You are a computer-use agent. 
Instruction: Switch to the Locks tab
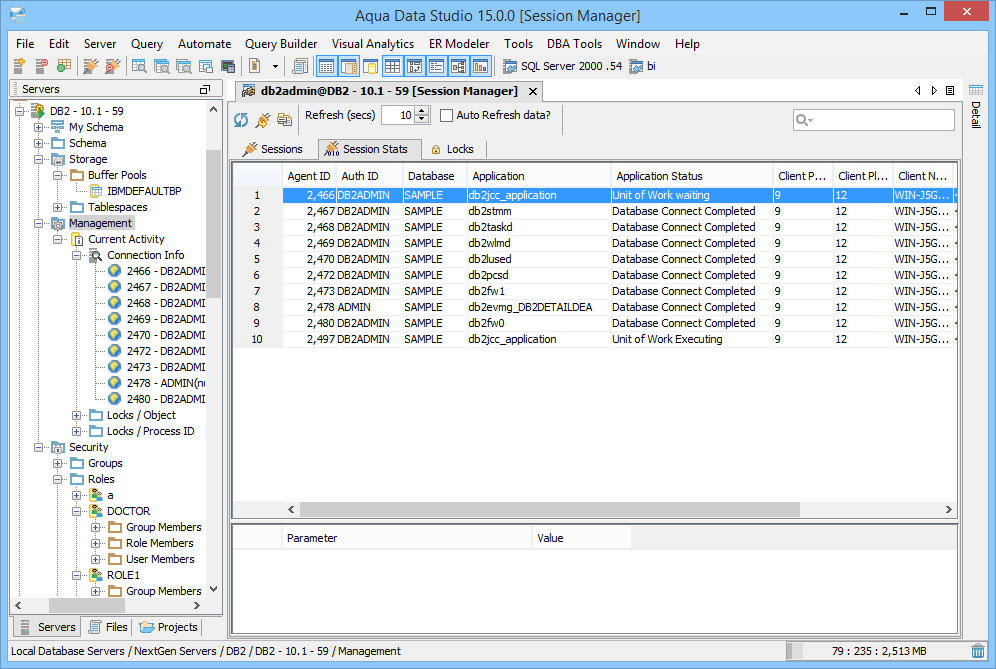tap(454, 148)
